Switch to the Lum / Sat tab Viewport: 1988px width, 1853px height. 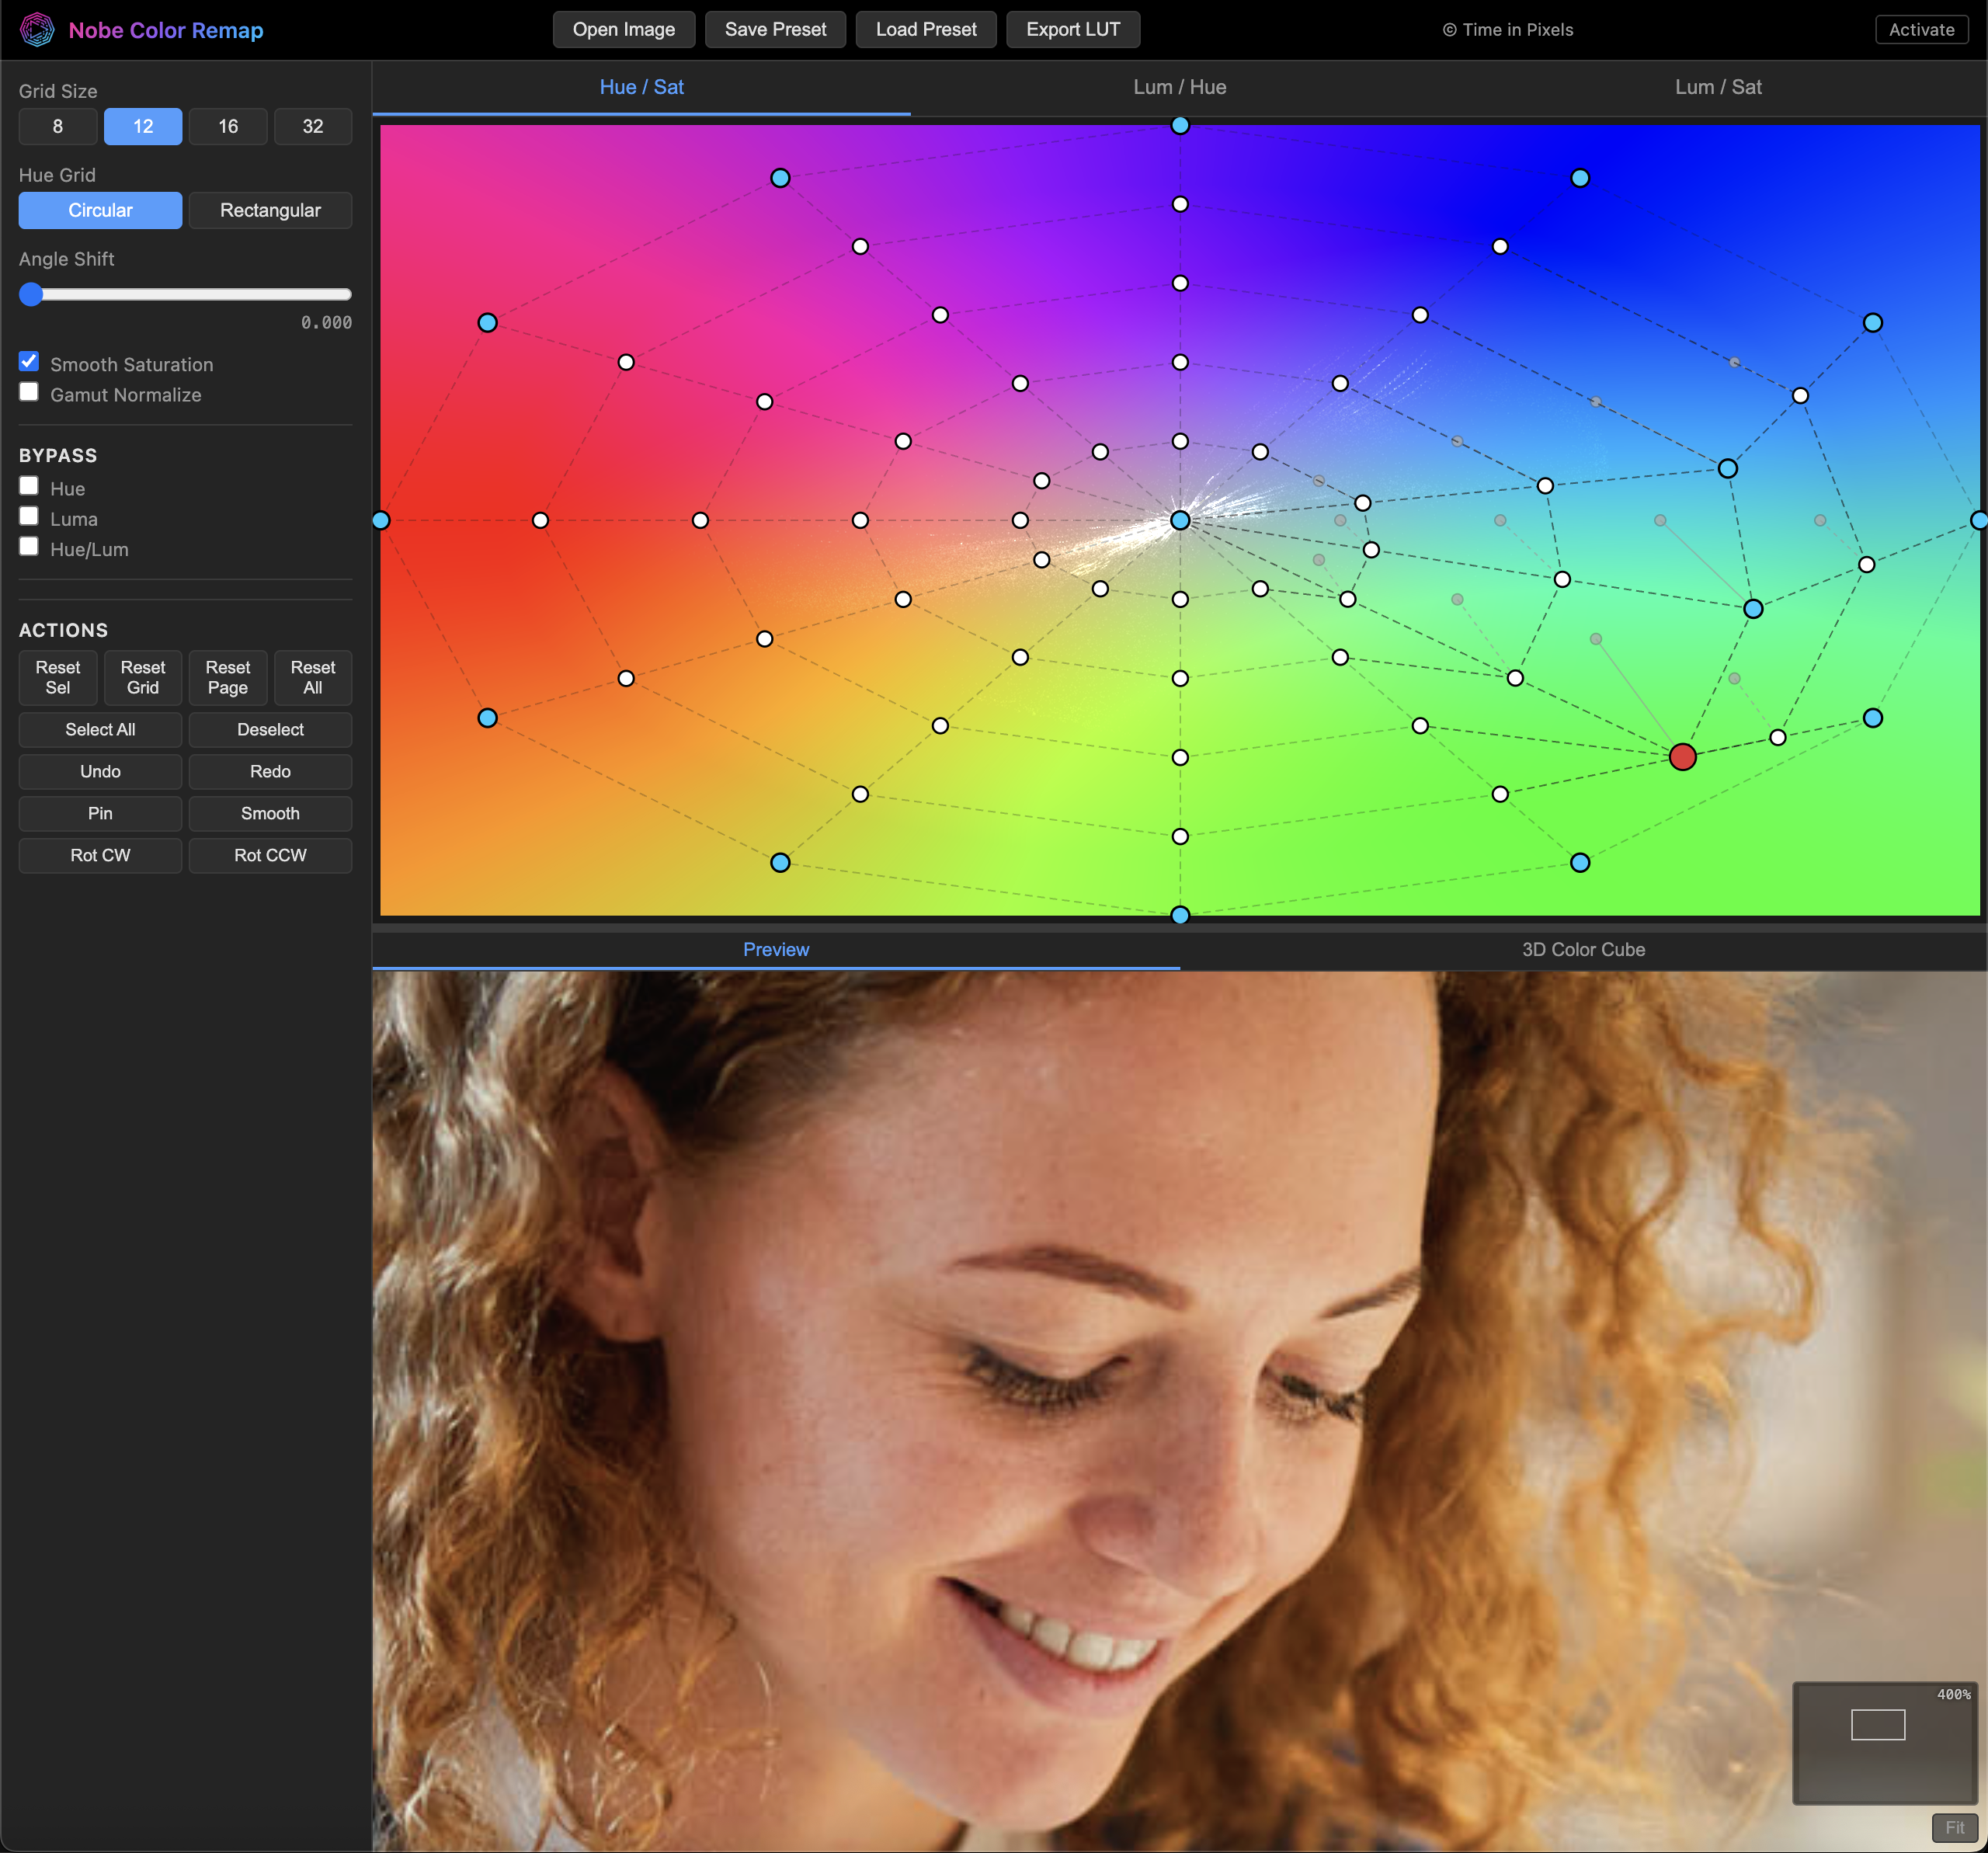[1717, 87]
